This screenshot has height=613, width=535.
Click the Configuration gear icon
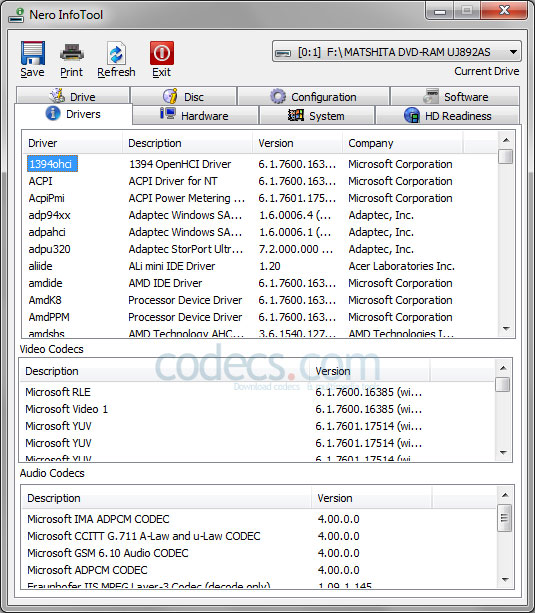[278, 96]
